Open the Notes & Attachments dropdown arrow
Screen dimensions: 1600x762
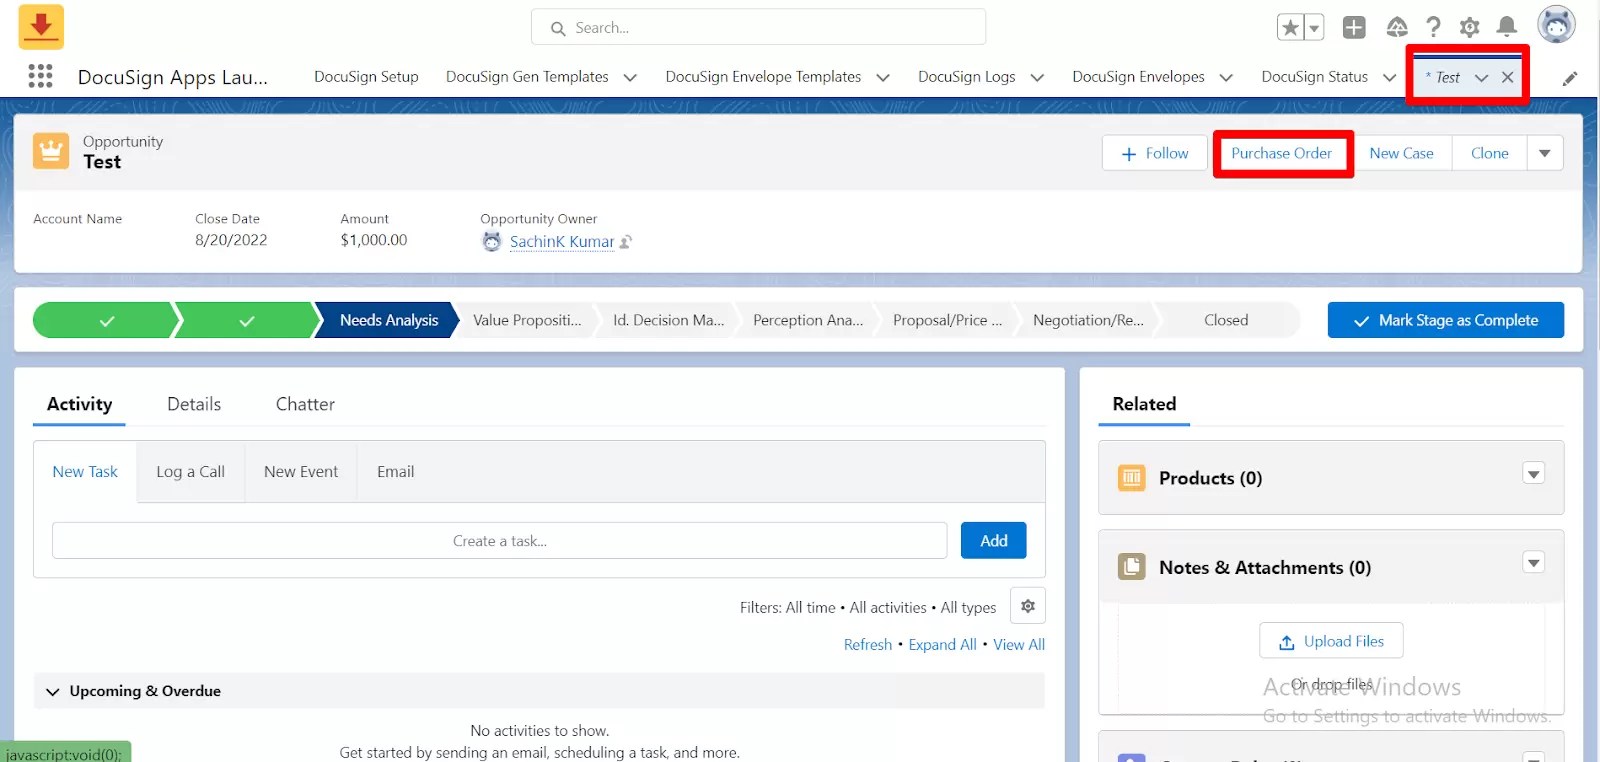click(x=1534, y=562)
